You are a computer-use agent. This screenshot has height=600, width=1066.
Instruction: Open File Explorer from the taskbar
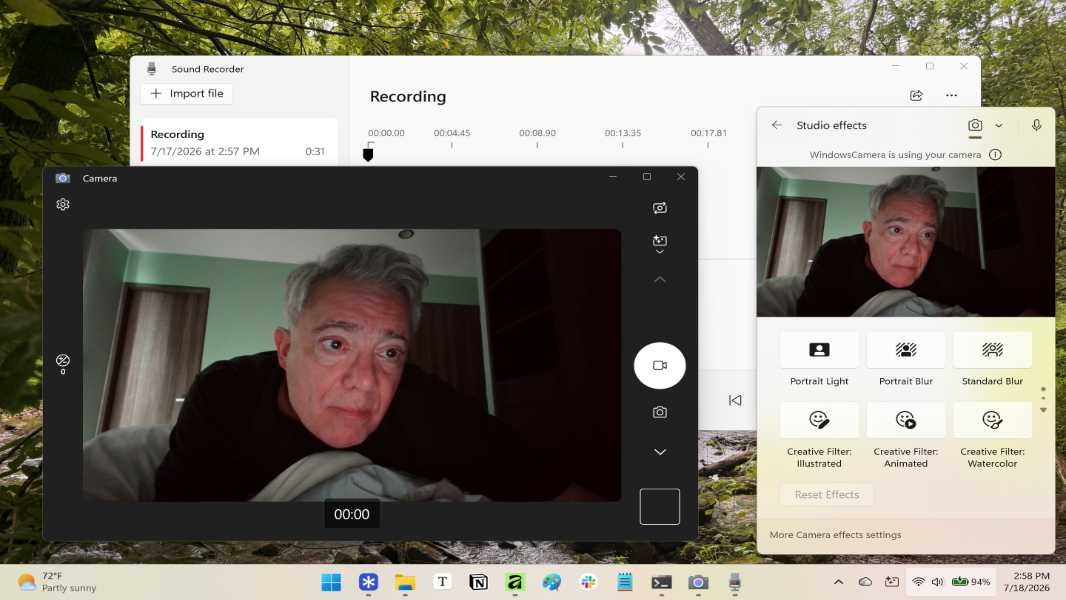pos(405,582)
